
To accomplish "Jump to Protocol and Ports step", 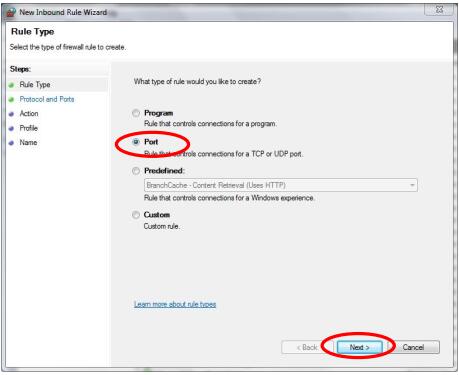I will click(47, 99).
